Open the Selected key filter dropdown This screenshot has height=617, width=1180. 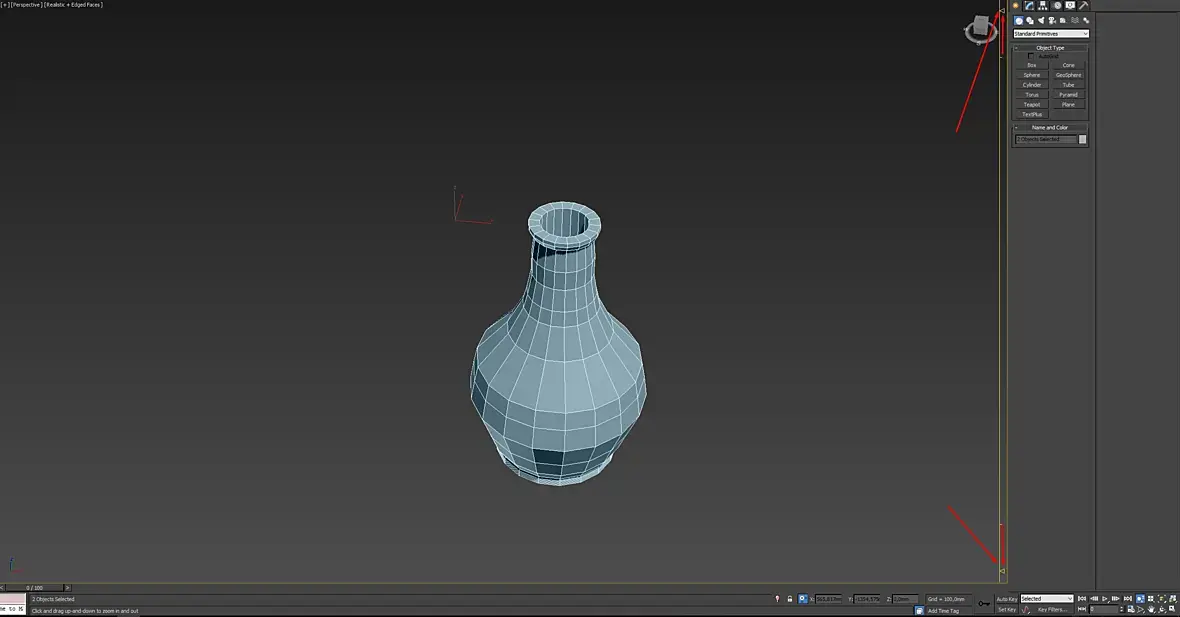[x=1047, y=599]
